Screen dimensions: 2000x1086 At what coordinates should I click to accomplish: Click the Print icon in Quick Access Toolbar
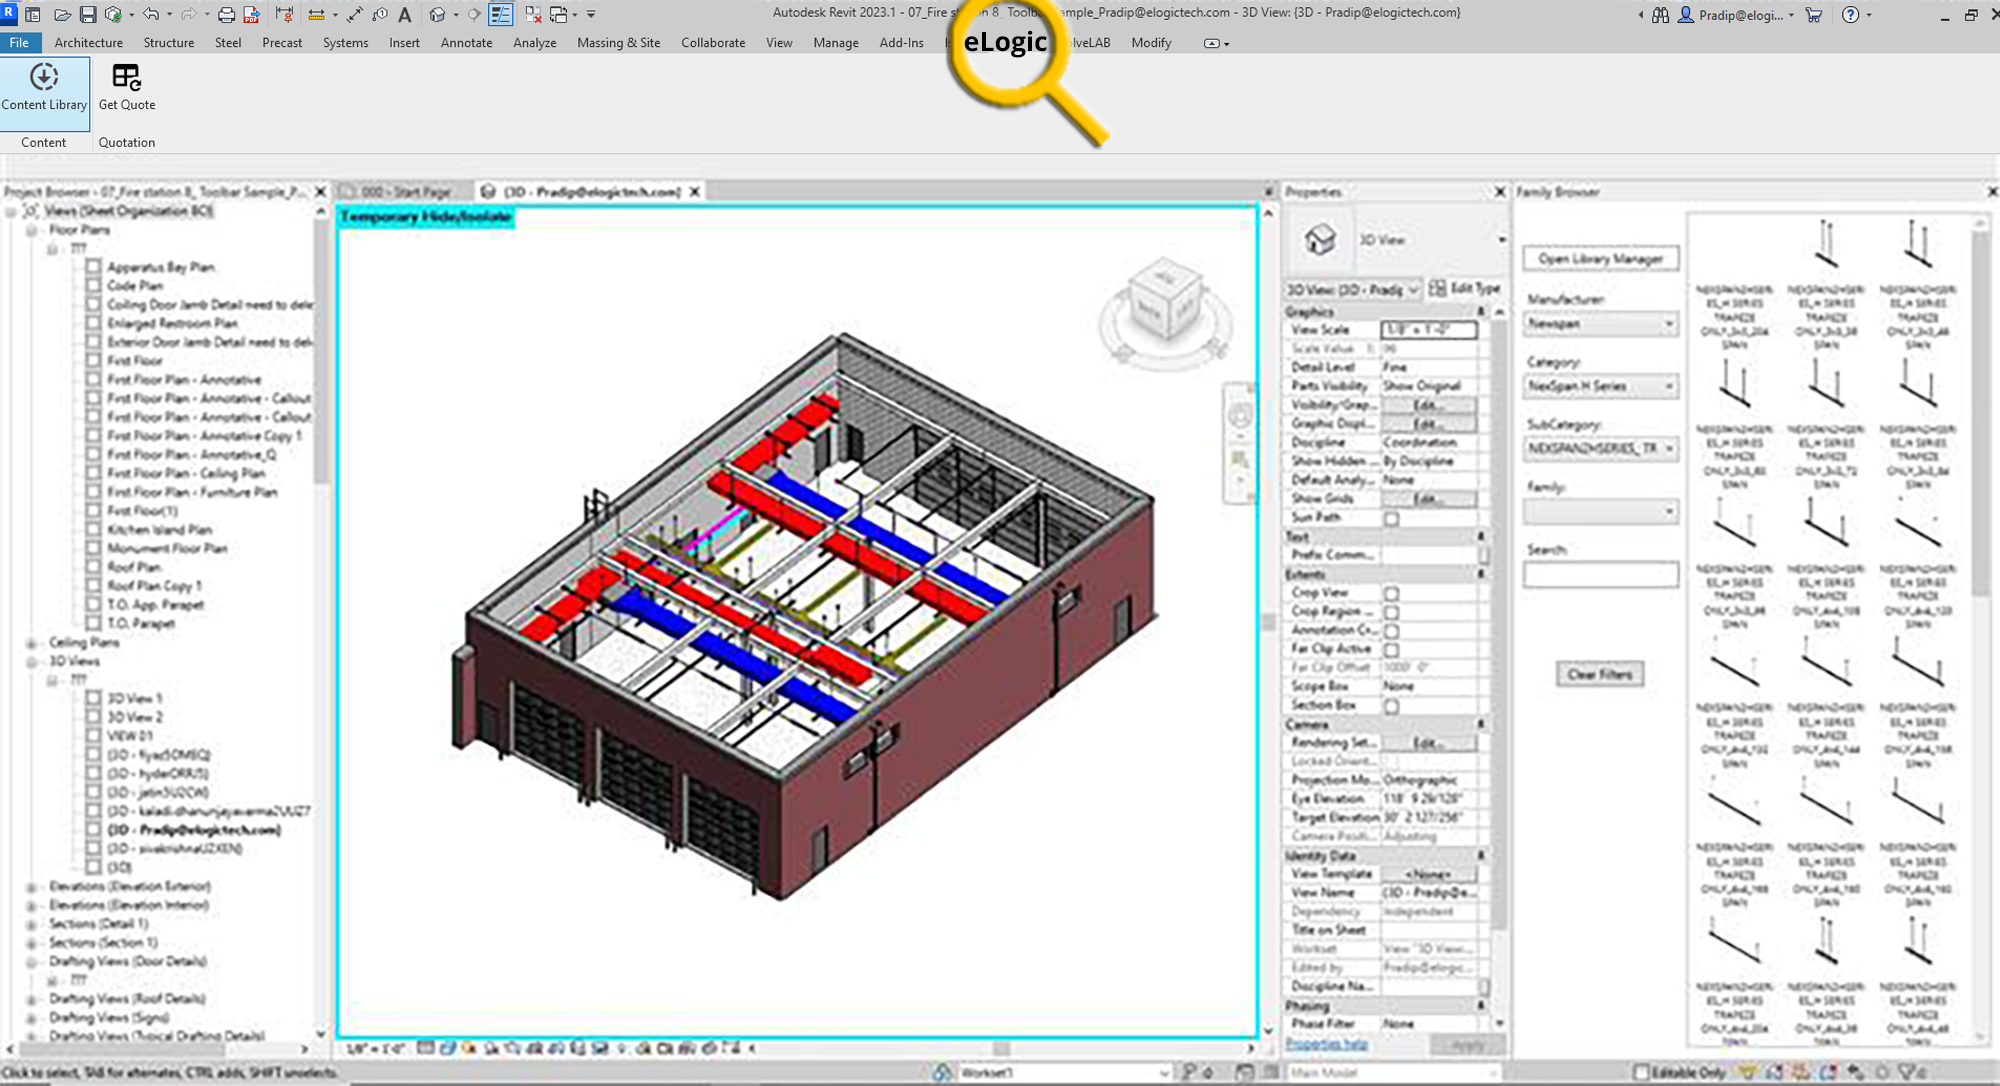[226, 16]
